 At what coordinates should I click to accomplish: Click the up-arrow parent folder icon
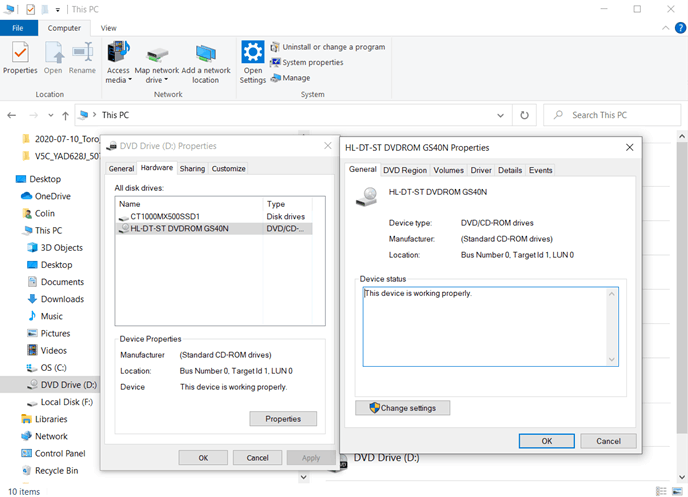point(65,115)
